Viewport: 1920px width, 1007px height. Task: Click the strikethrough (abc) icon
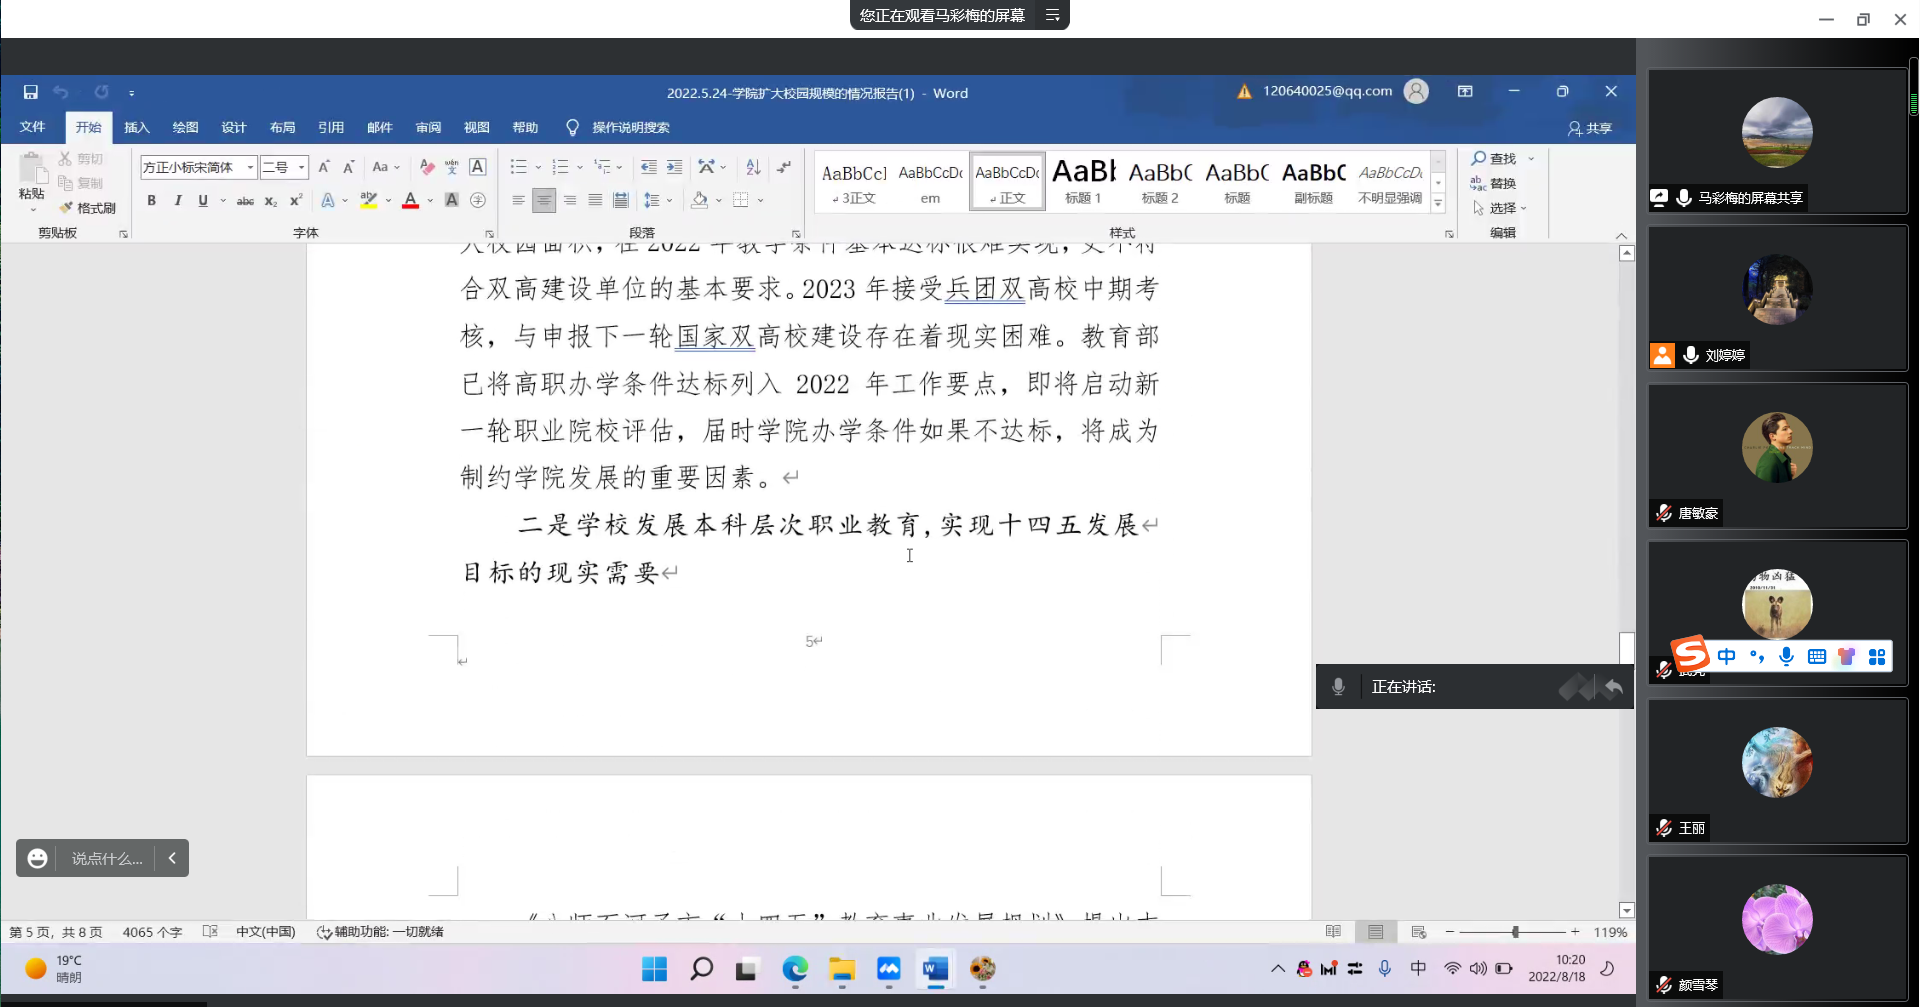(x=245, y=201)
